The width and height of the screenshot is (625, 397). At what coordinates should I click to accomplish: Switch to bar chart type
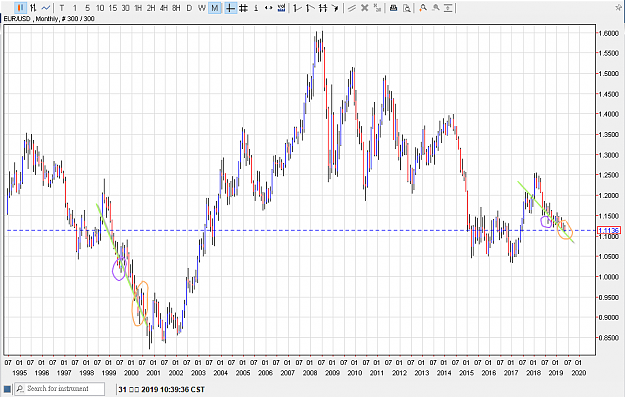pyautogui.click(x=33, y=8)
